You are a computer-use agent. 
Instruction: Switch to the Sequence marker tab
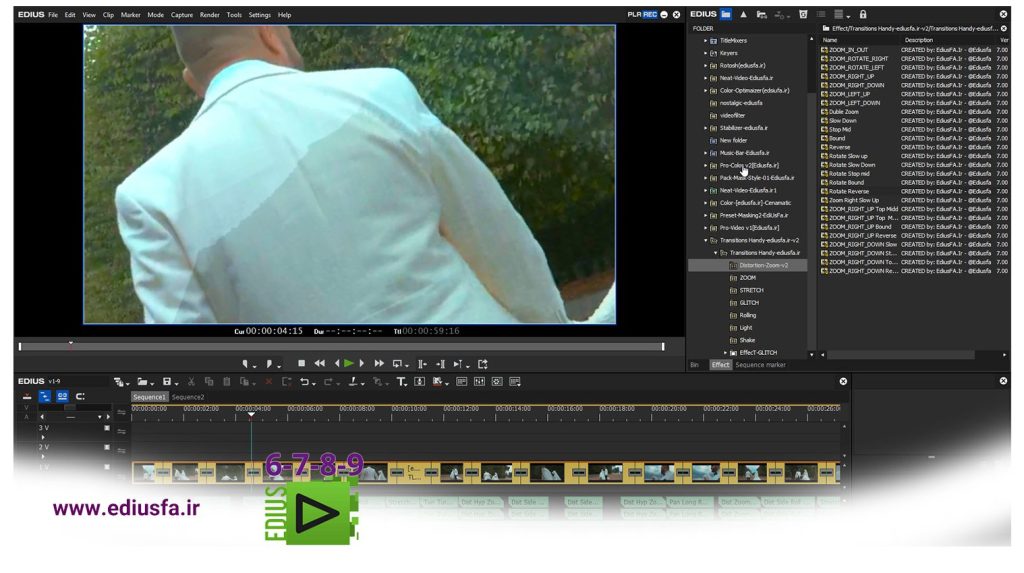[760, 365]
